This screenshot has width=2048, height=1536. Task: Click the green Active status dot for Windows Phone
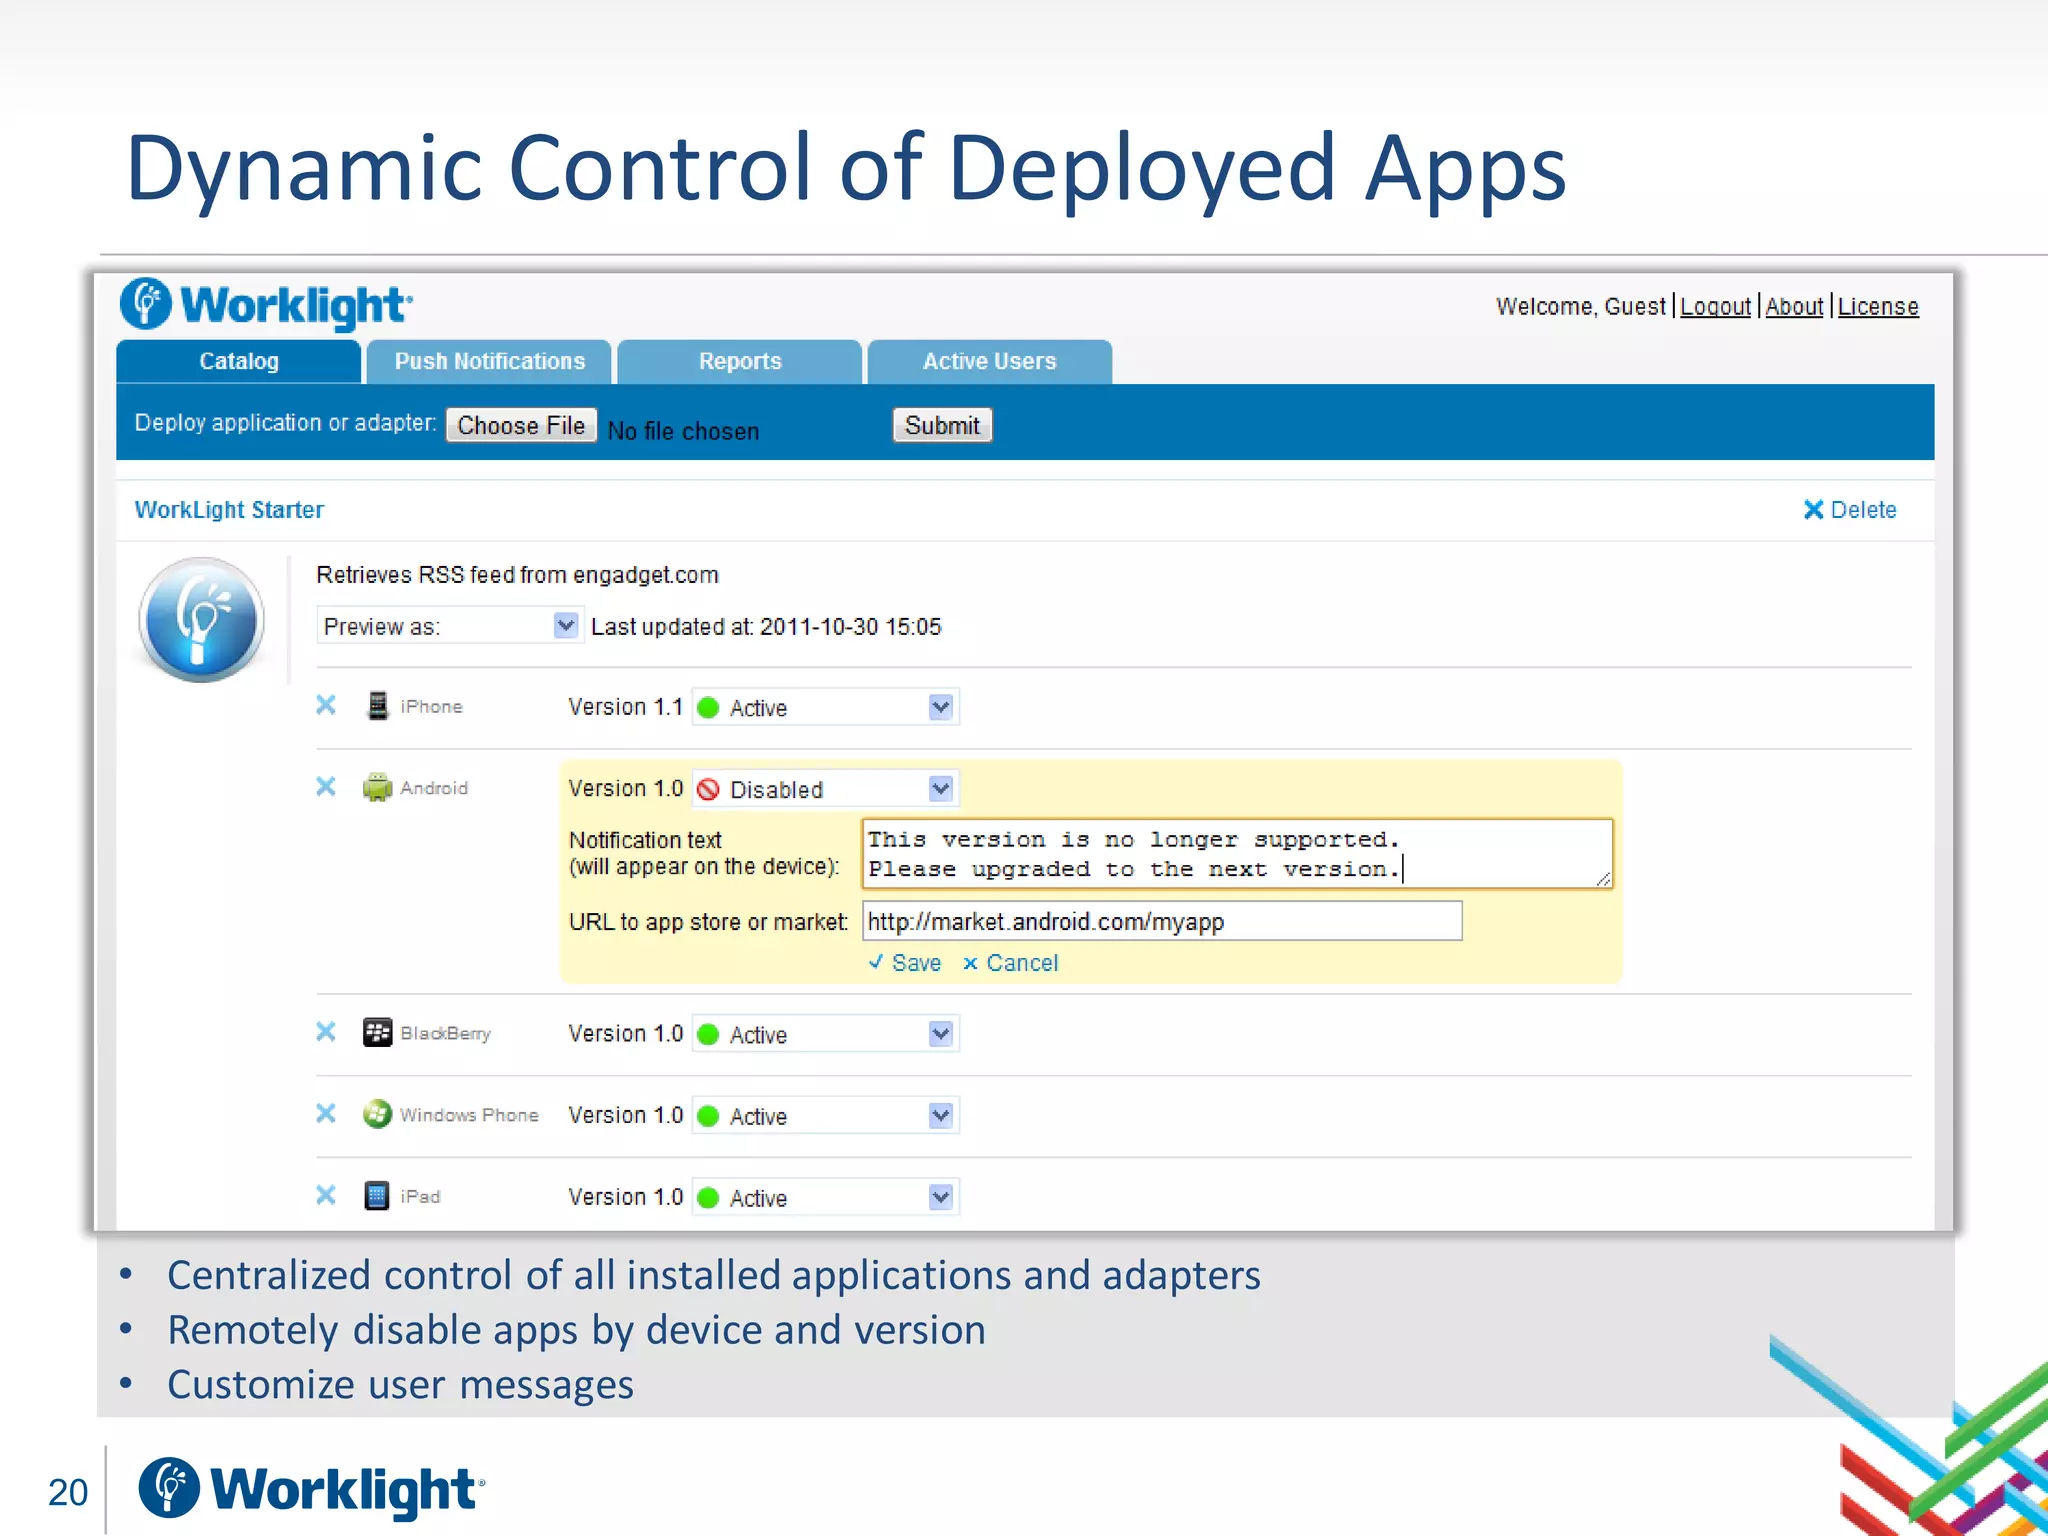tap(708, 1116)
